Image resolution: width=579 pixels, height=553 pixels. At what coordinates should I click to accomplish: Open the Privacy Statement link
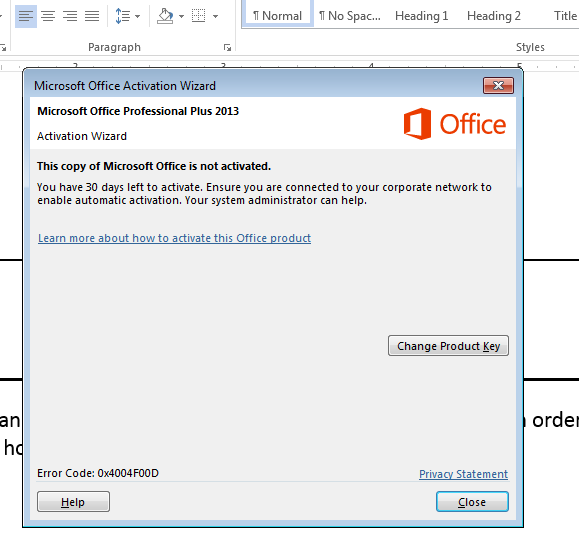point(463,474)
